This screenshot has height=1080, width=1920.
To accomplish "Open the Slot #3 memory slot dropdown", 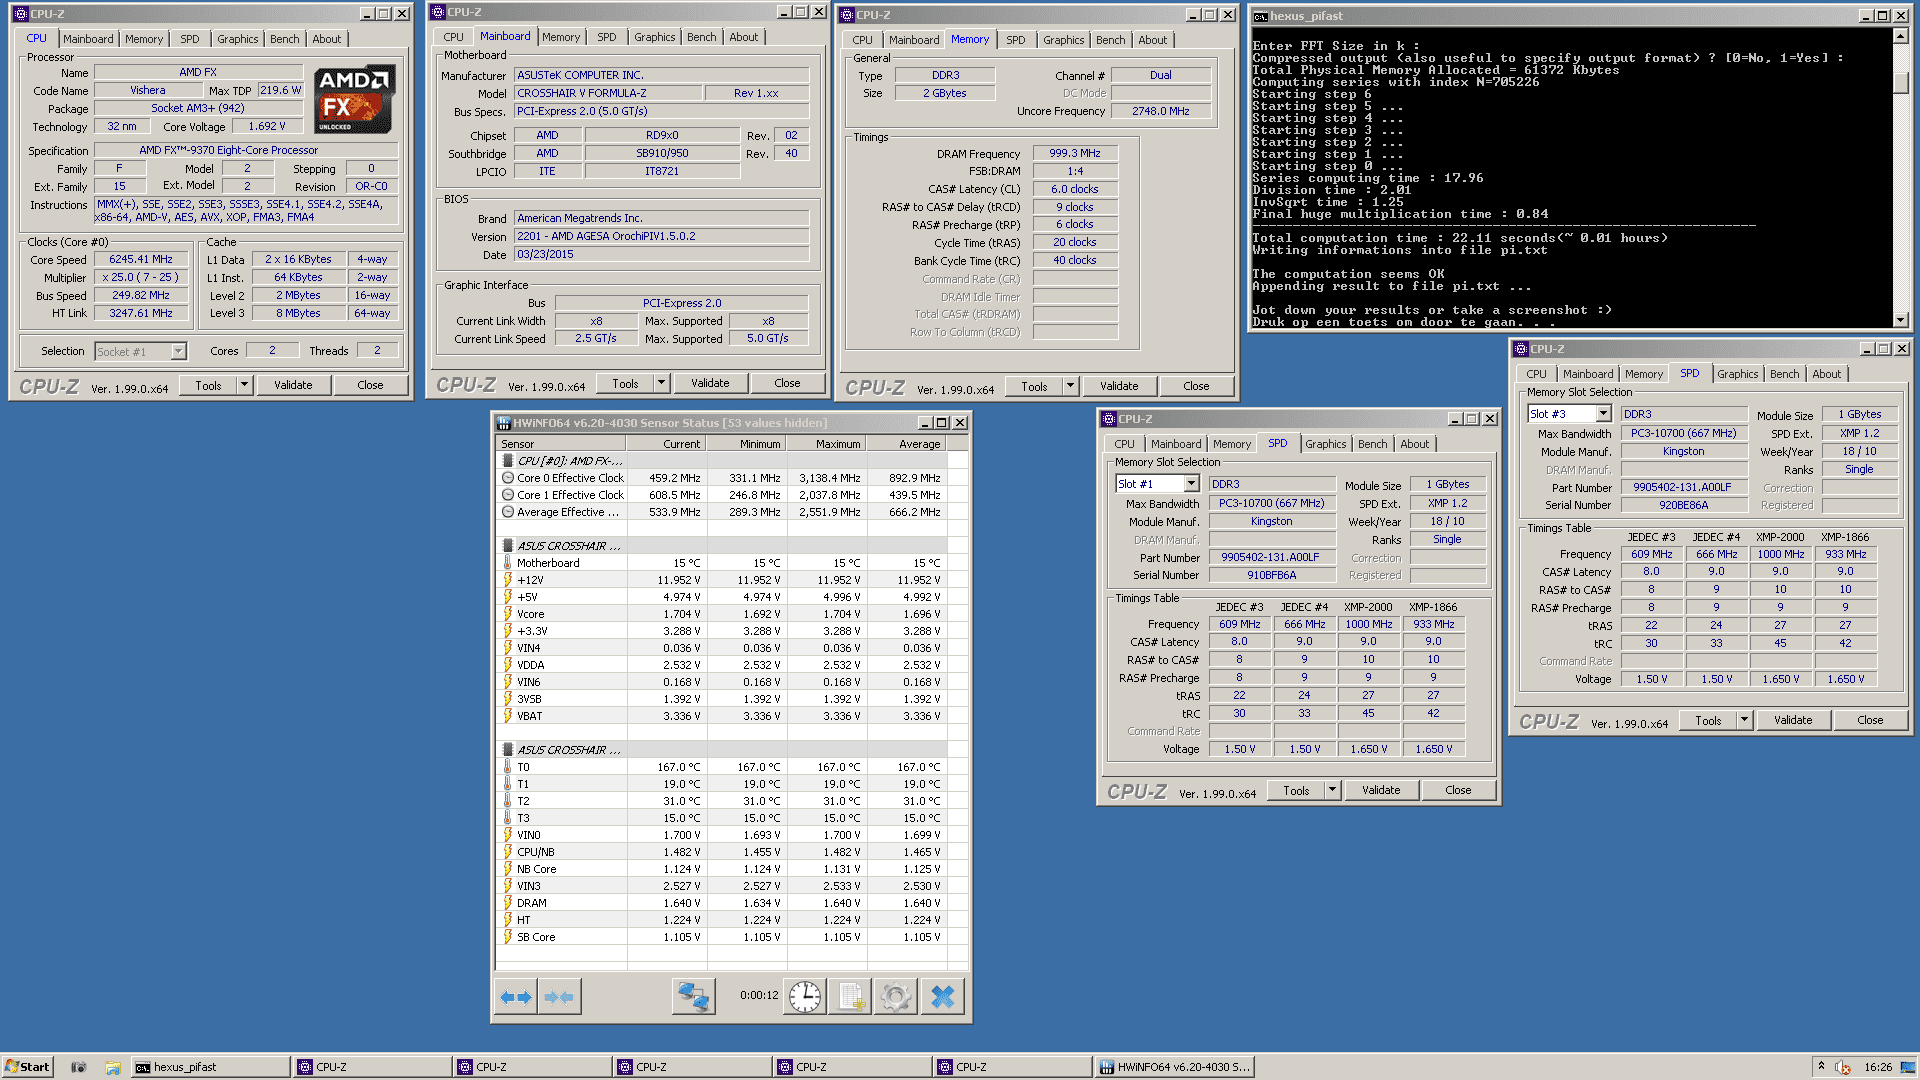I will 1603,414.
